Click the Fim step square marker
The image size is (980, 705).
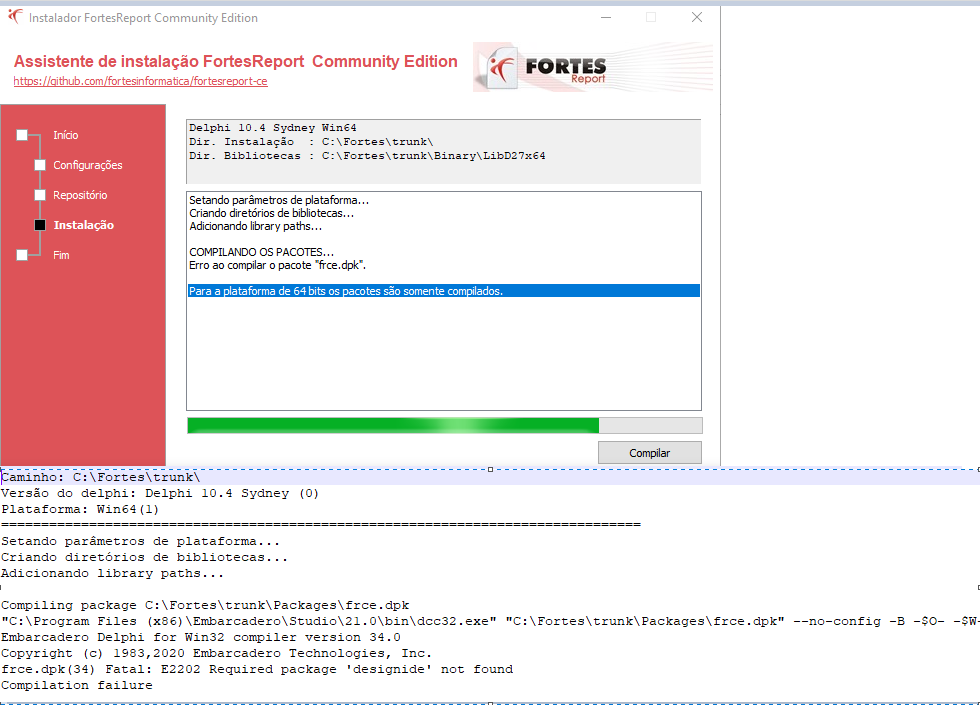[x=22, y=255]
